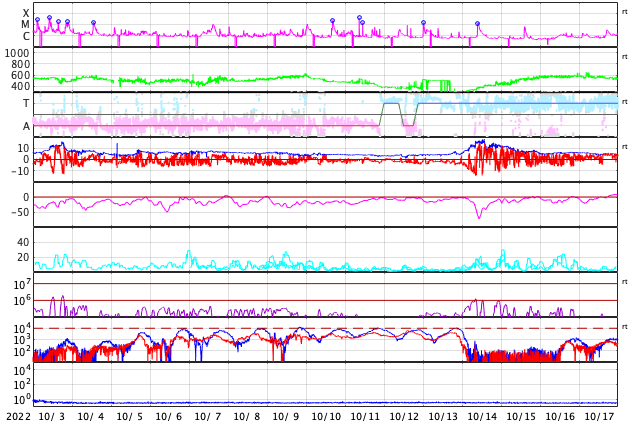
Task: Click the 10/13 date label
Action: [x=443, y=416]
